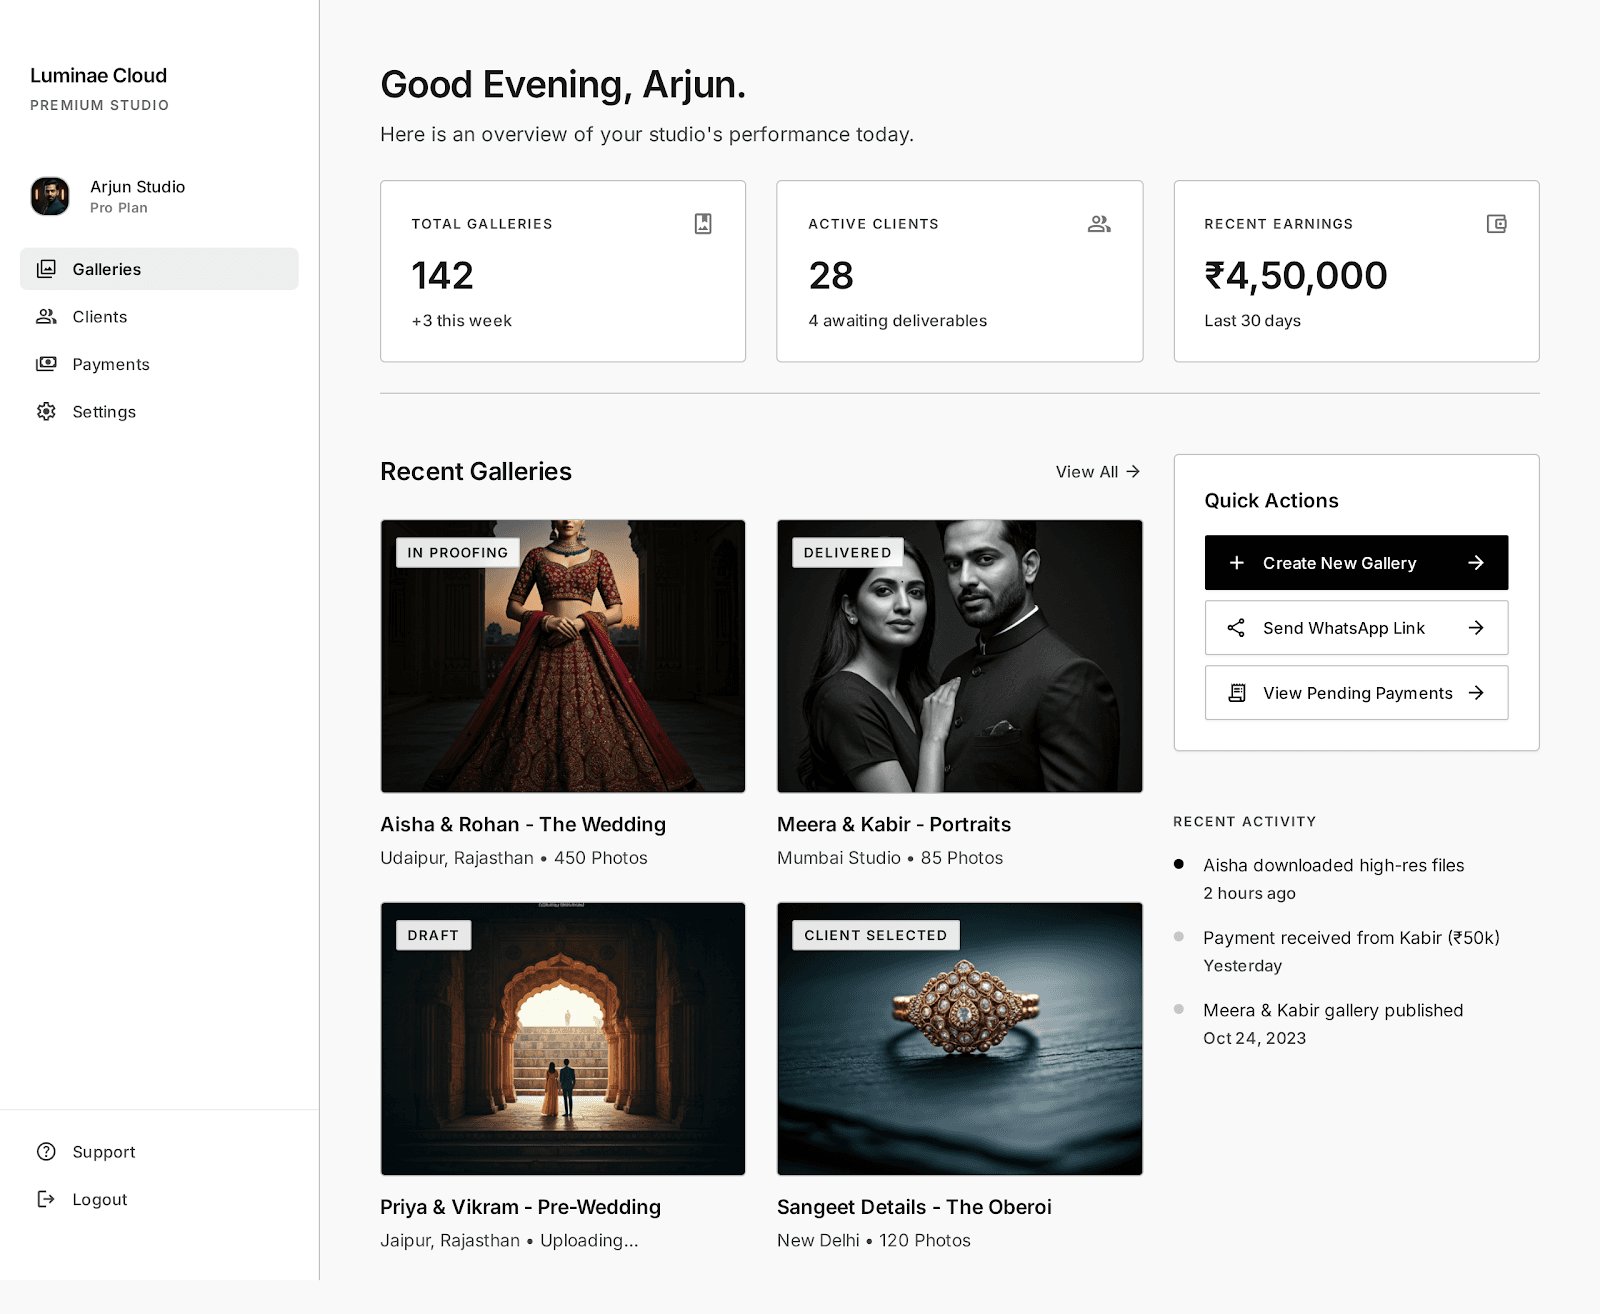The height and width of the screenshot is (1314, 1600).
Task: Click the View All galleries link
Action: click(x=1098, y=471)
